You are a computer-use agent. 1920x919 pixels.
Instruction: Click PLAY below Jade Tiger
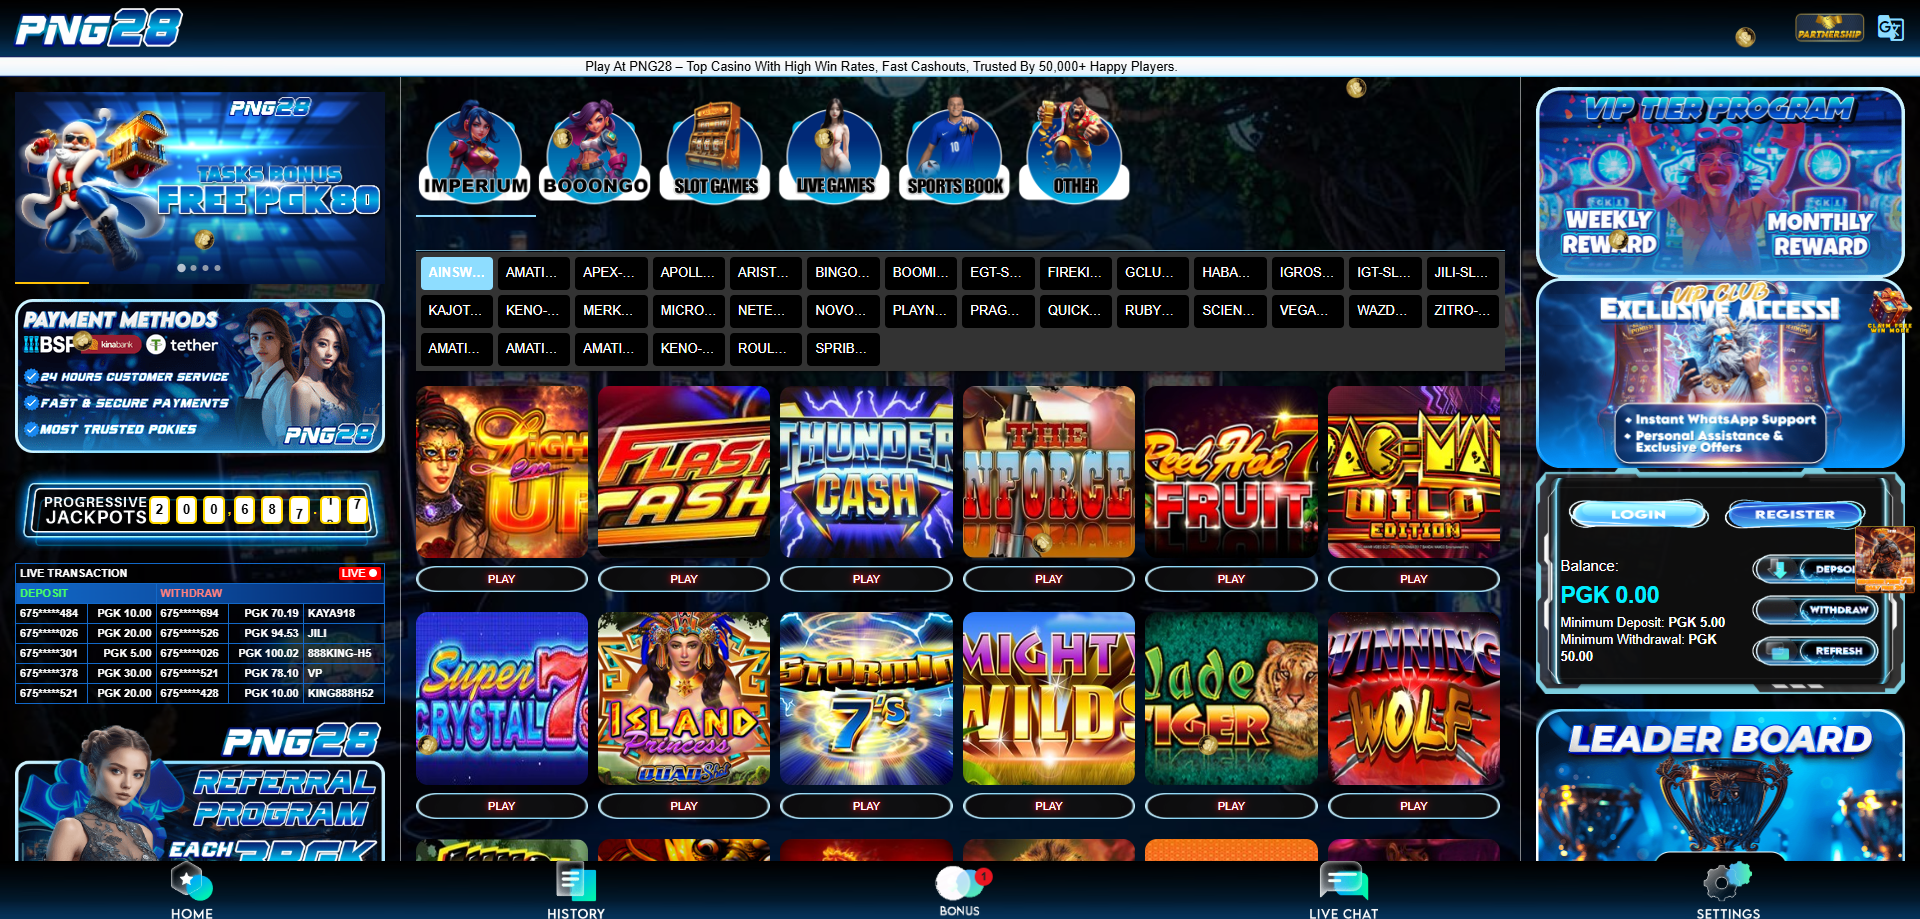(x=1231, y=806)
